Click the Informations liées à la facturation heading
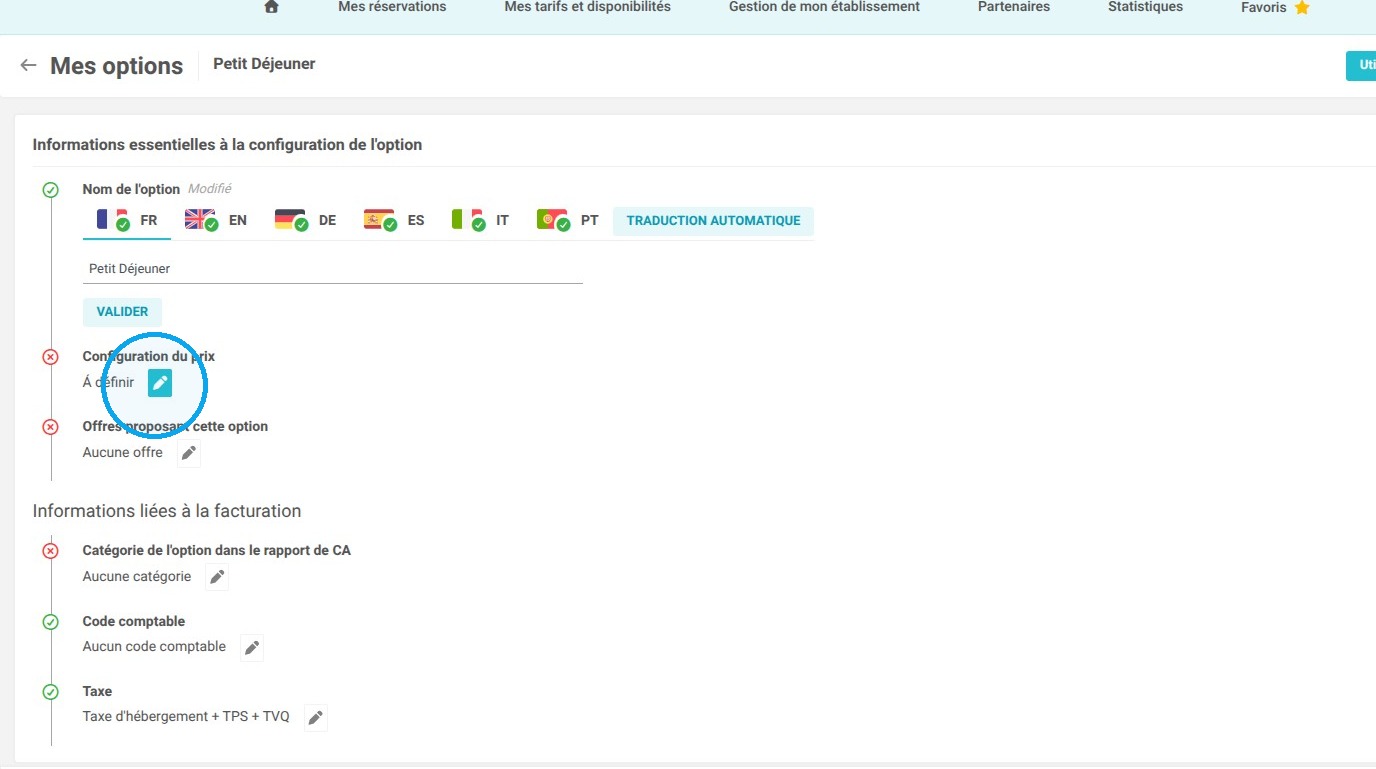Image resolution: width=1376 pixels, height=769 pixels. coord(167,511)
